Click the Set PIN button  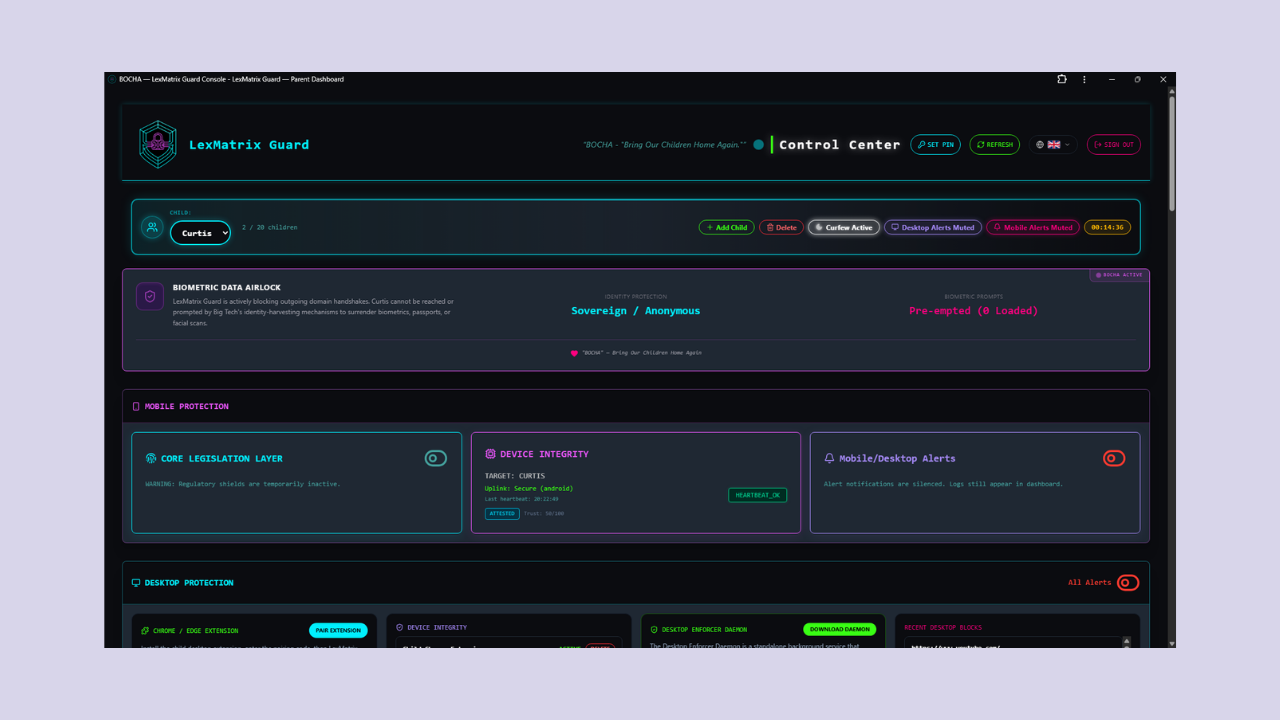pos(935,145)
